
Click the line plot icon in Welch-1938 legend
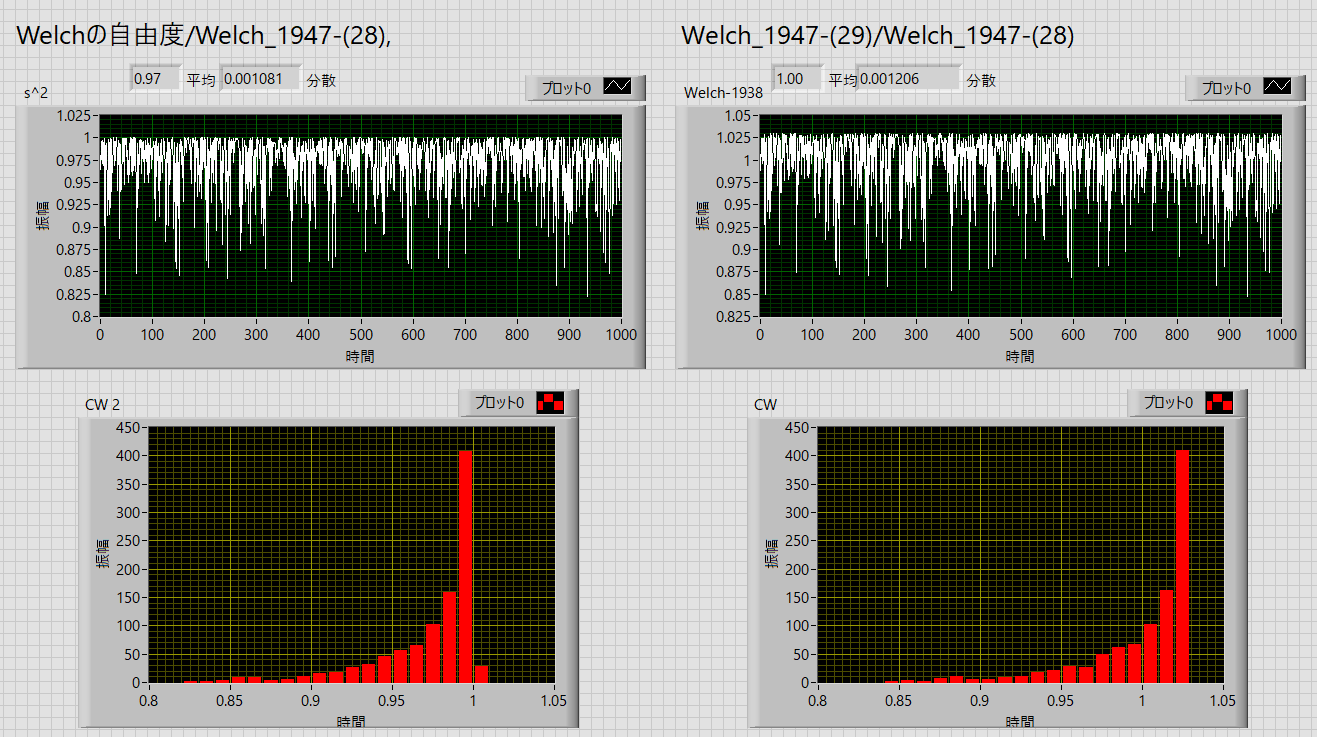point(1277,88)
